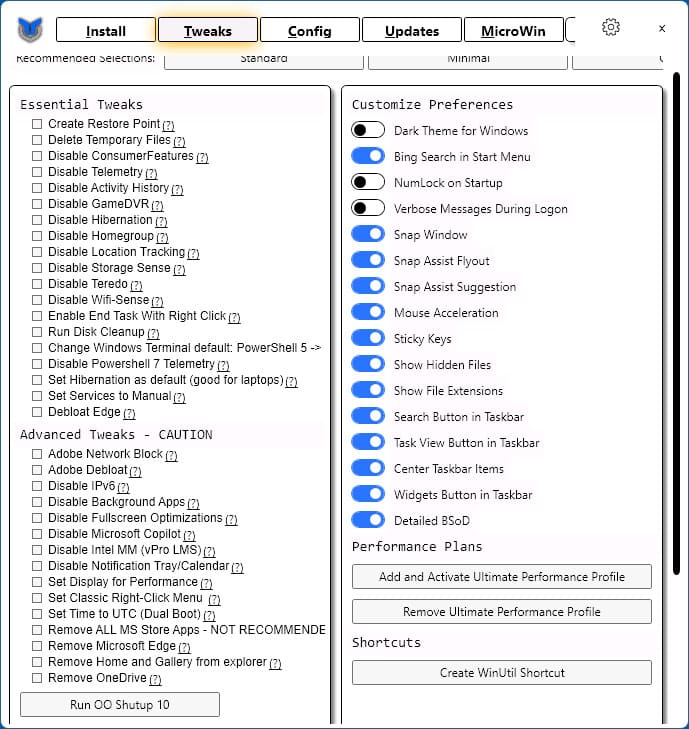
Task: Click Add and Activate Ultimate Performance Profile
Action: coord(502,577)
